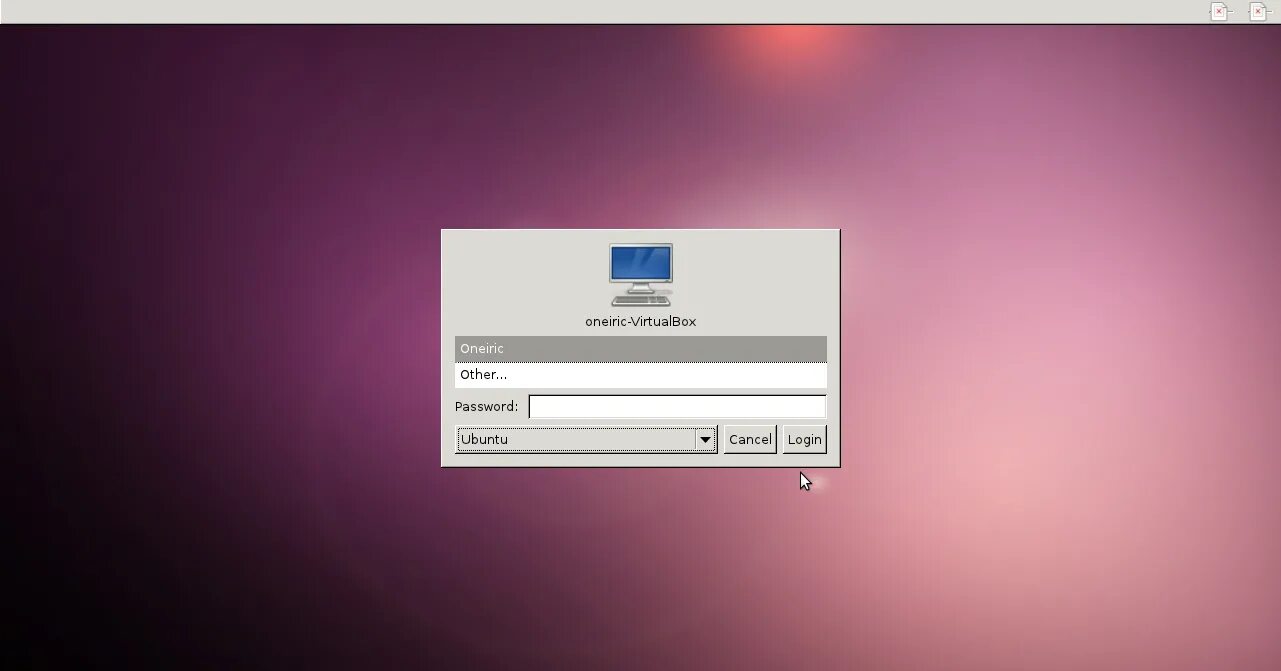Click the first broken icon in top bar
This screenshot has height=671, width=1281.
(1219, 12)
